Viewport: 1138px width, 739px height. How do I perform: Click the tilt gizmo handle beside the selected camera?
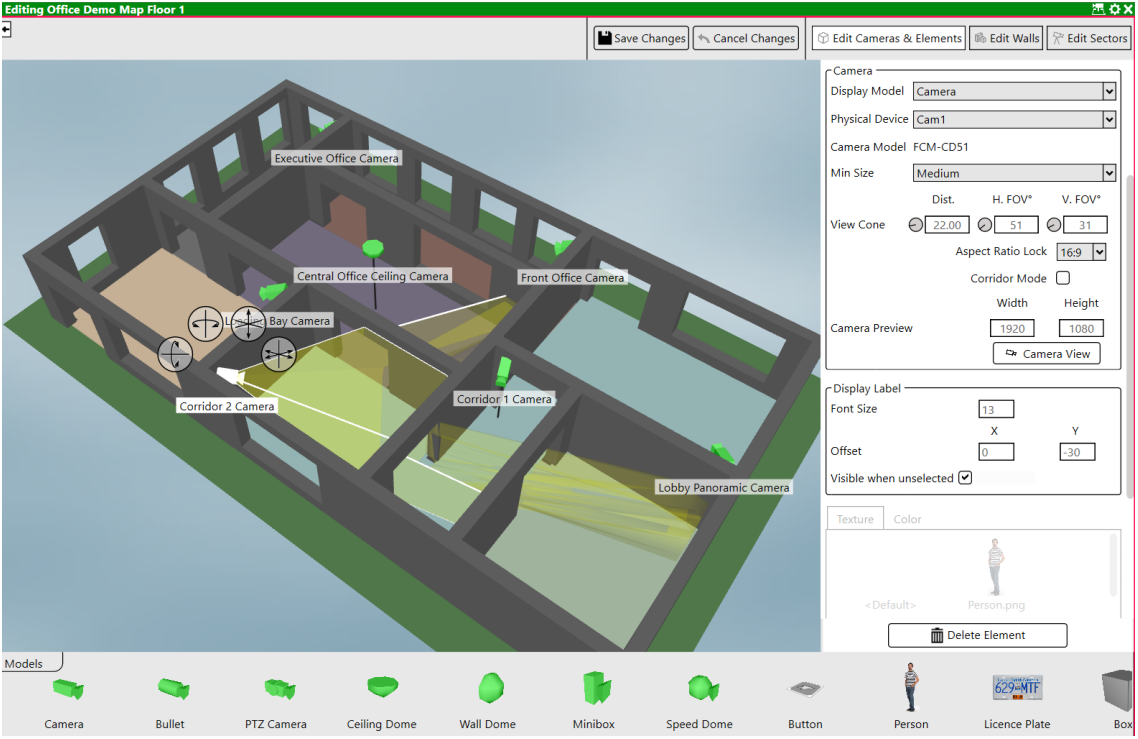[x=175, y=354]
